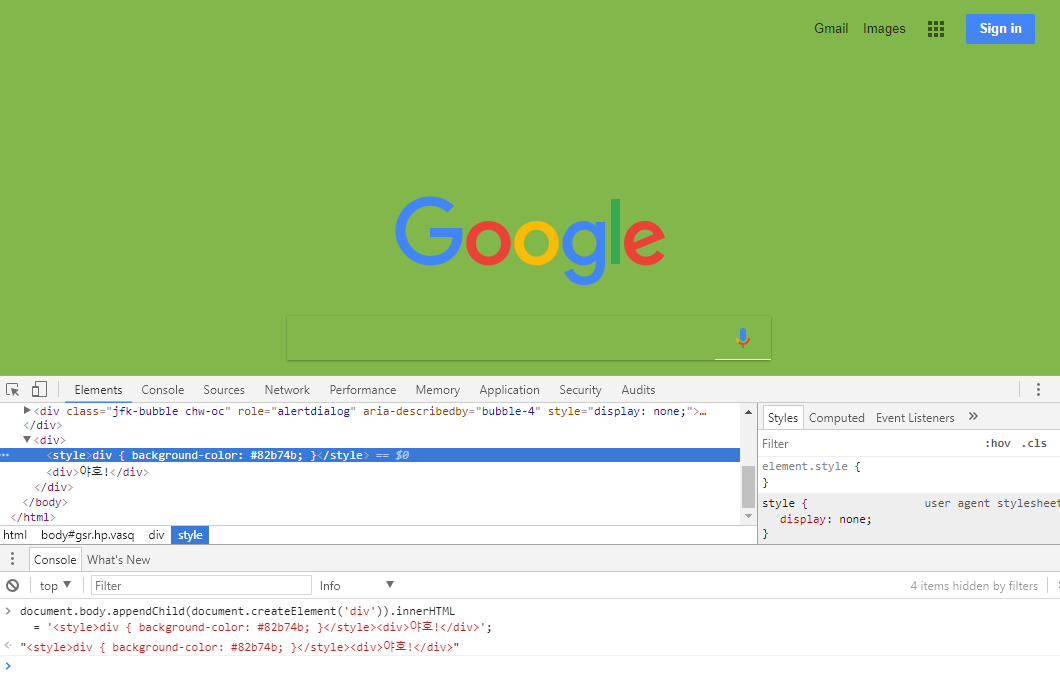Click the none value of display property
The image size is (1060, 681).
(852, 519)
